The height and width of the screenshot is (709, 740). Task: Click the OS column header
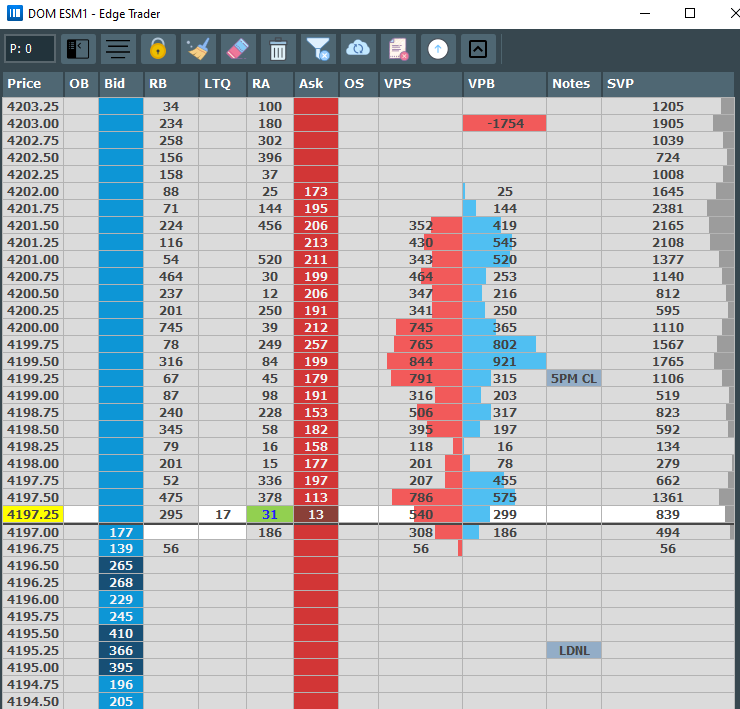click(x=358, y=84)
